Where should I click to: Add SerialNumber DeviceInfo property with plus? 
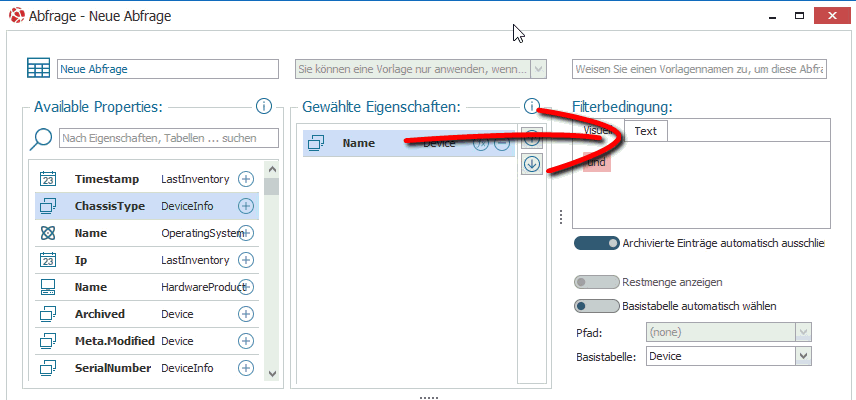[246, 368]
